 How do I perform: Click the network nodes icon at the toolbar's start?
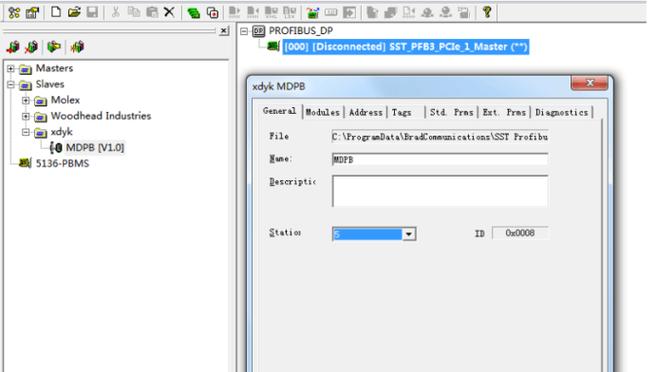click(14, 12)
